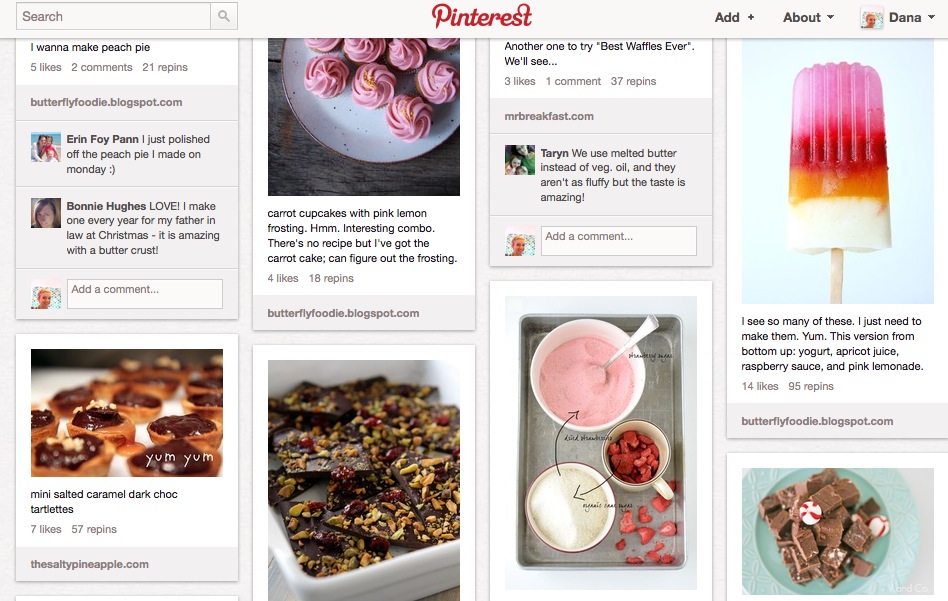Open the mrbreakfast.com source link
The image size is (948, 601).
(549, 116)
